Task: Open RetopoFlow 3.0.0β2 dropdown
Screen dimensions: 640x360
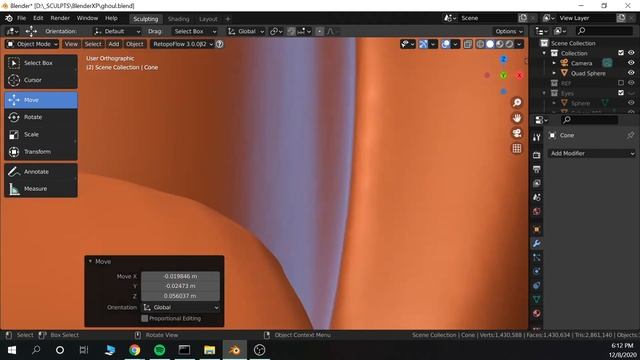Action: click(x=182, y=44)
